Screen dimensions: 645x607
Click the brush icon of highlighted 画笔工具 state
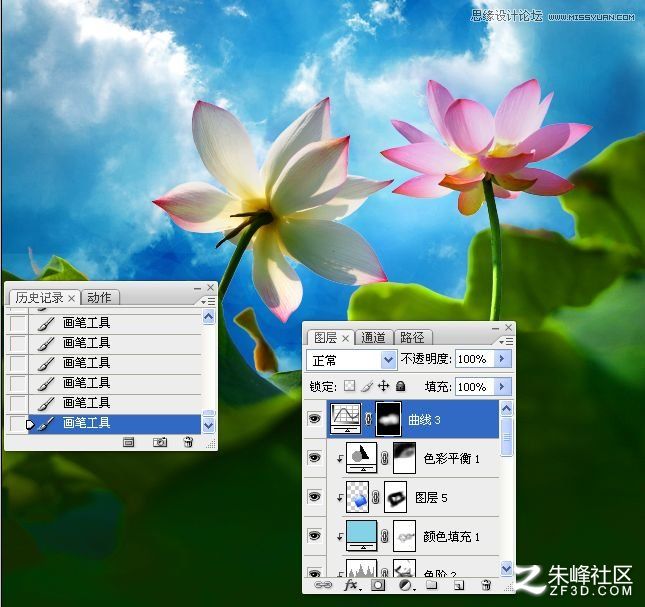point(46,424)
